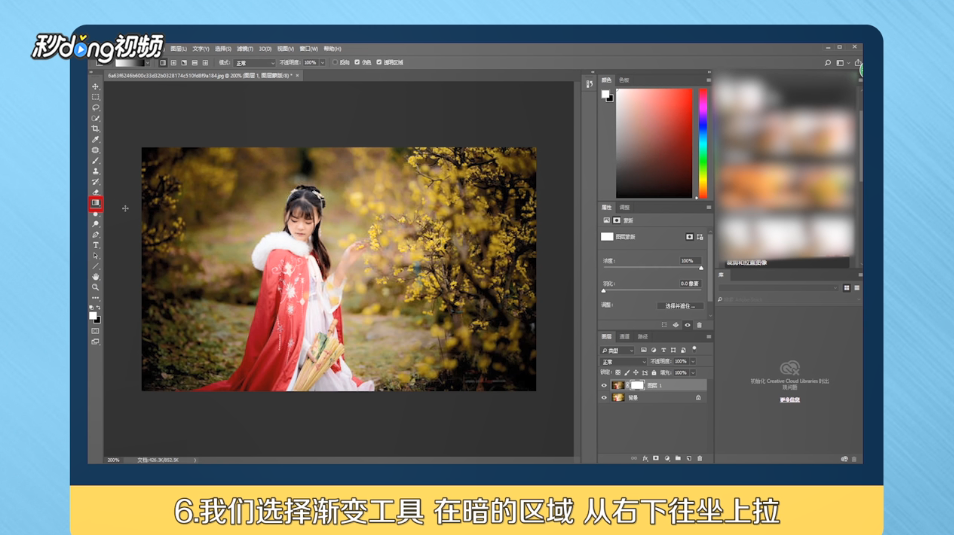Choose linear gradient type icon
This screenshot has width=954, height=535.
click(162, 63)
